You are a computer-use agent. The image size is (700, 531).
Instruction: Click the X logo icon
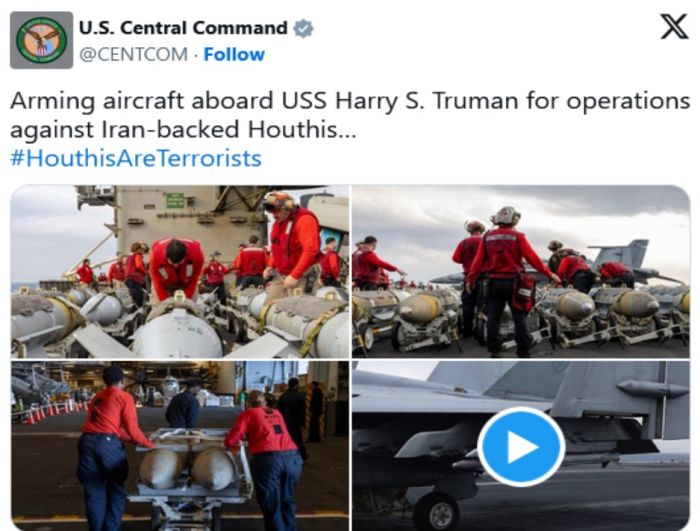[674, 27]
